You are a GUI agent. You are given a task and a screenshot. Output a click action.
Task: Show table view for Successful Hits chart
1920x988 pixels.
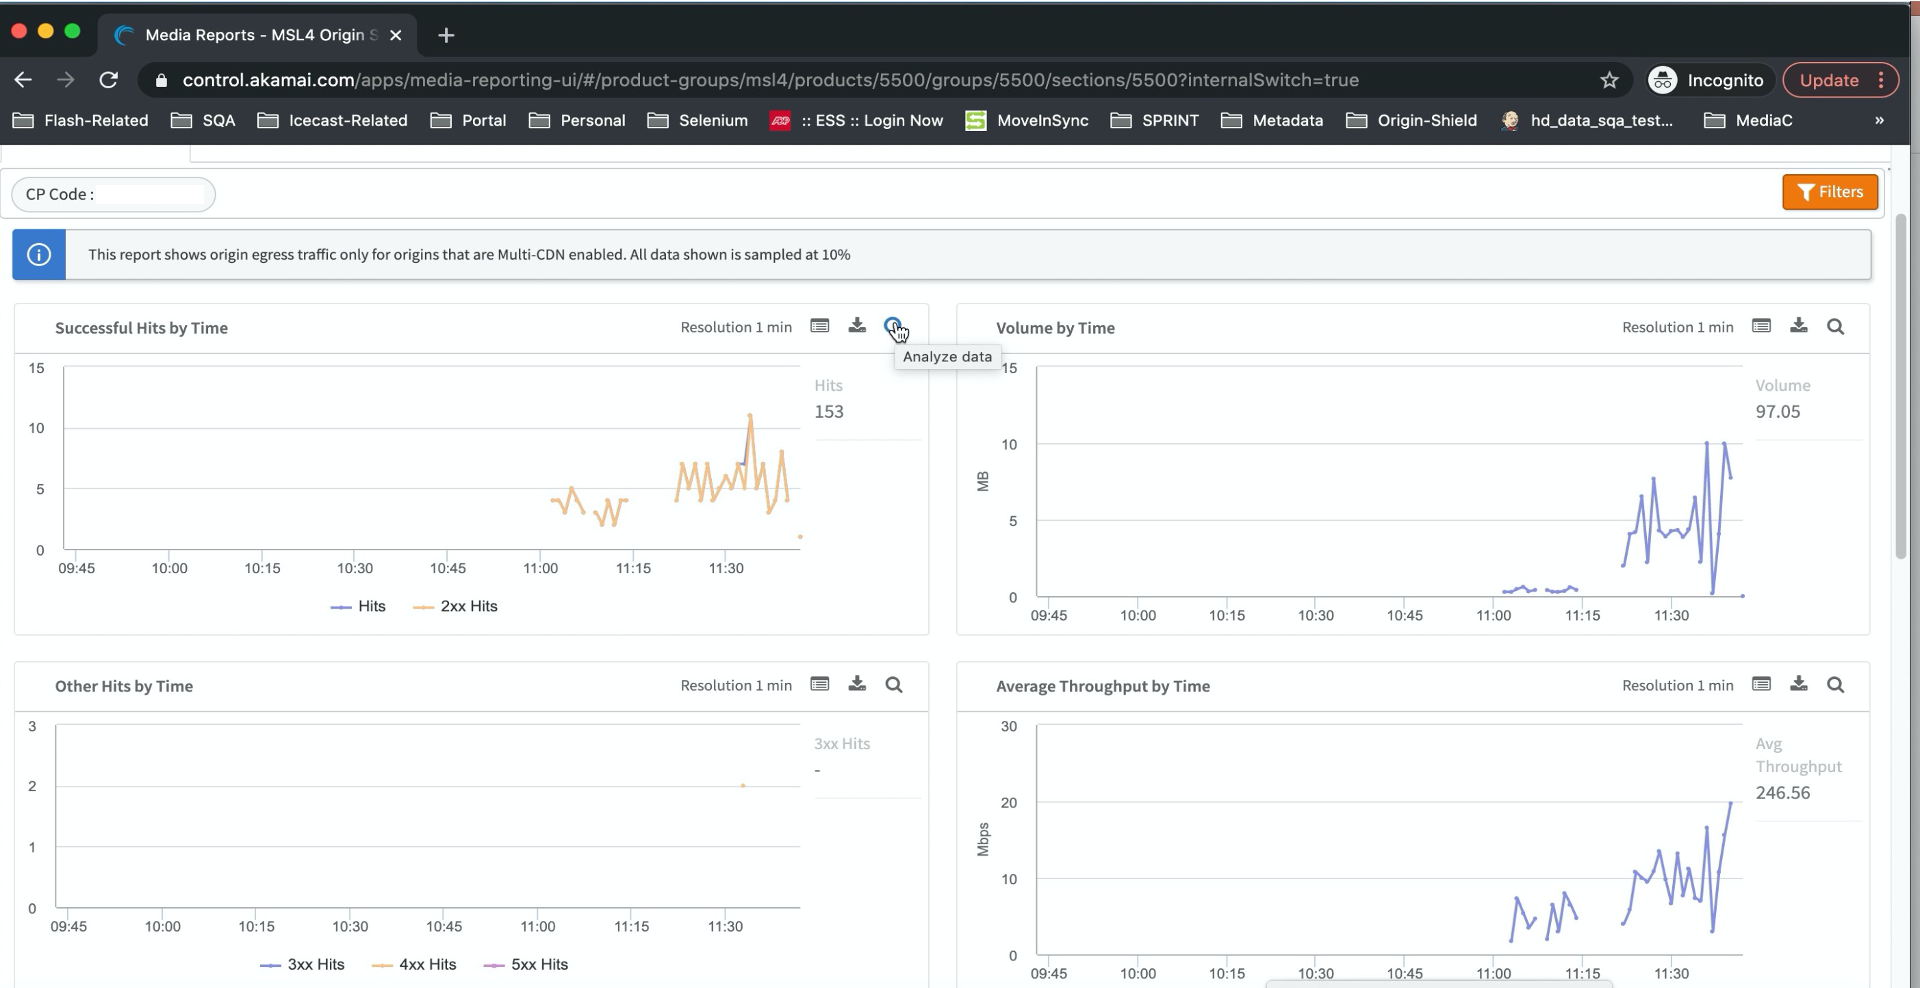click(x=820, y=326)
